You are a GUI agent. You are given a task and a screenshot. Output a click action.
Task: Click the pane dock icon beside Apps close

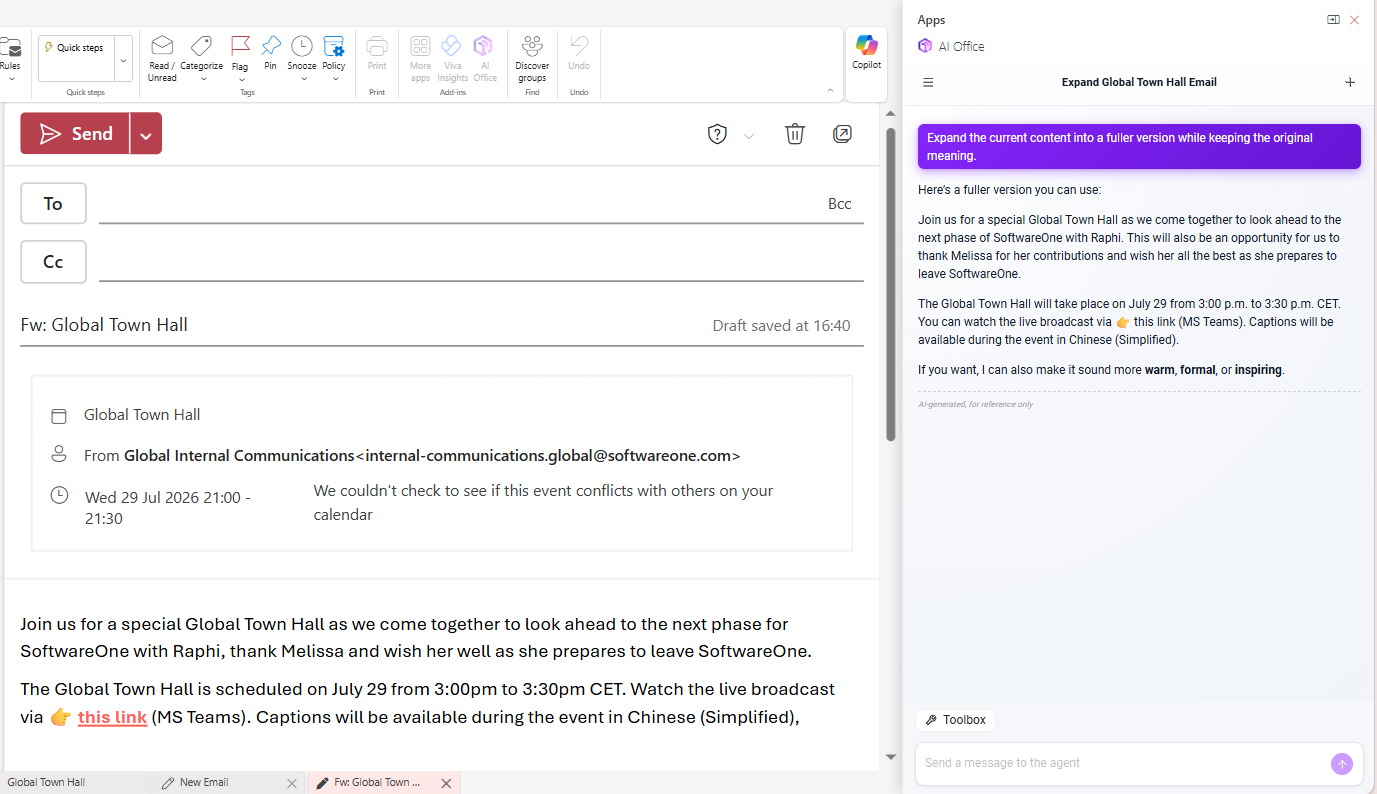pos(1333,19)
